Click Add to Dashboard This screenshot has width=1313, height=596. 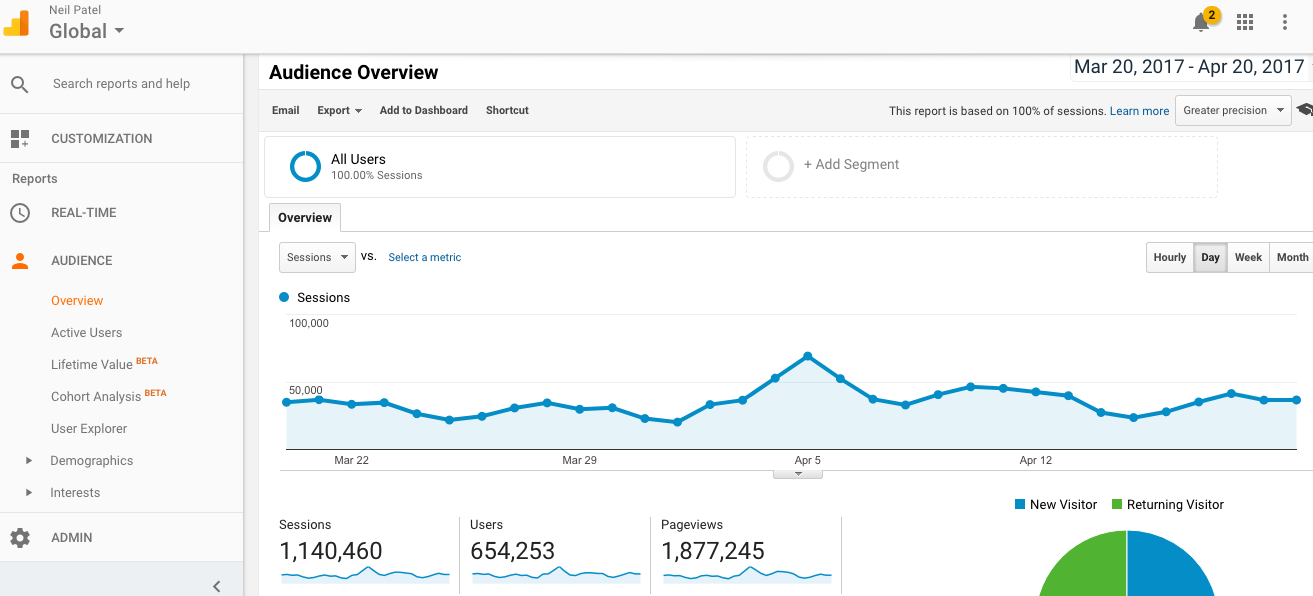(423, 110)
